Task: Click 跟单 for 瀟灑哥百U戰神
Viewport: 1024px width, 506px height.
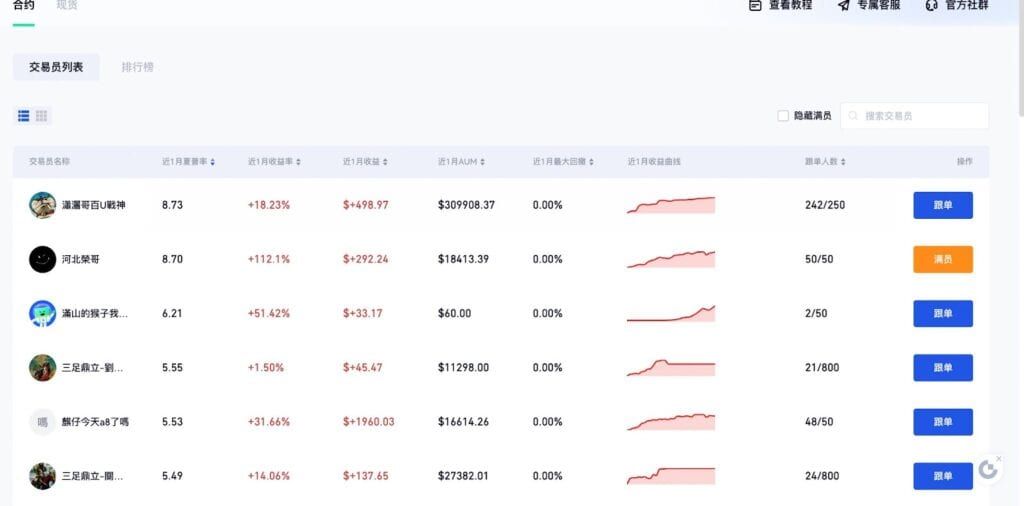Action: click(942, 205)
